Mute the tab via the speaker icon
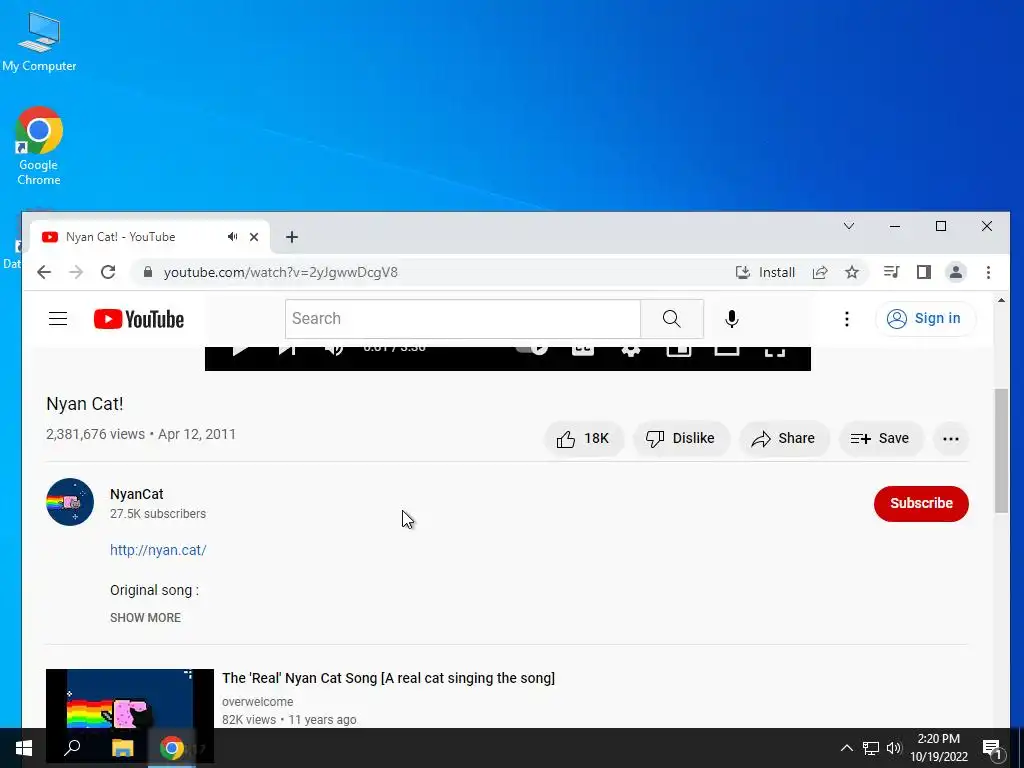1024x768 pixels. (x=232, y=236)
